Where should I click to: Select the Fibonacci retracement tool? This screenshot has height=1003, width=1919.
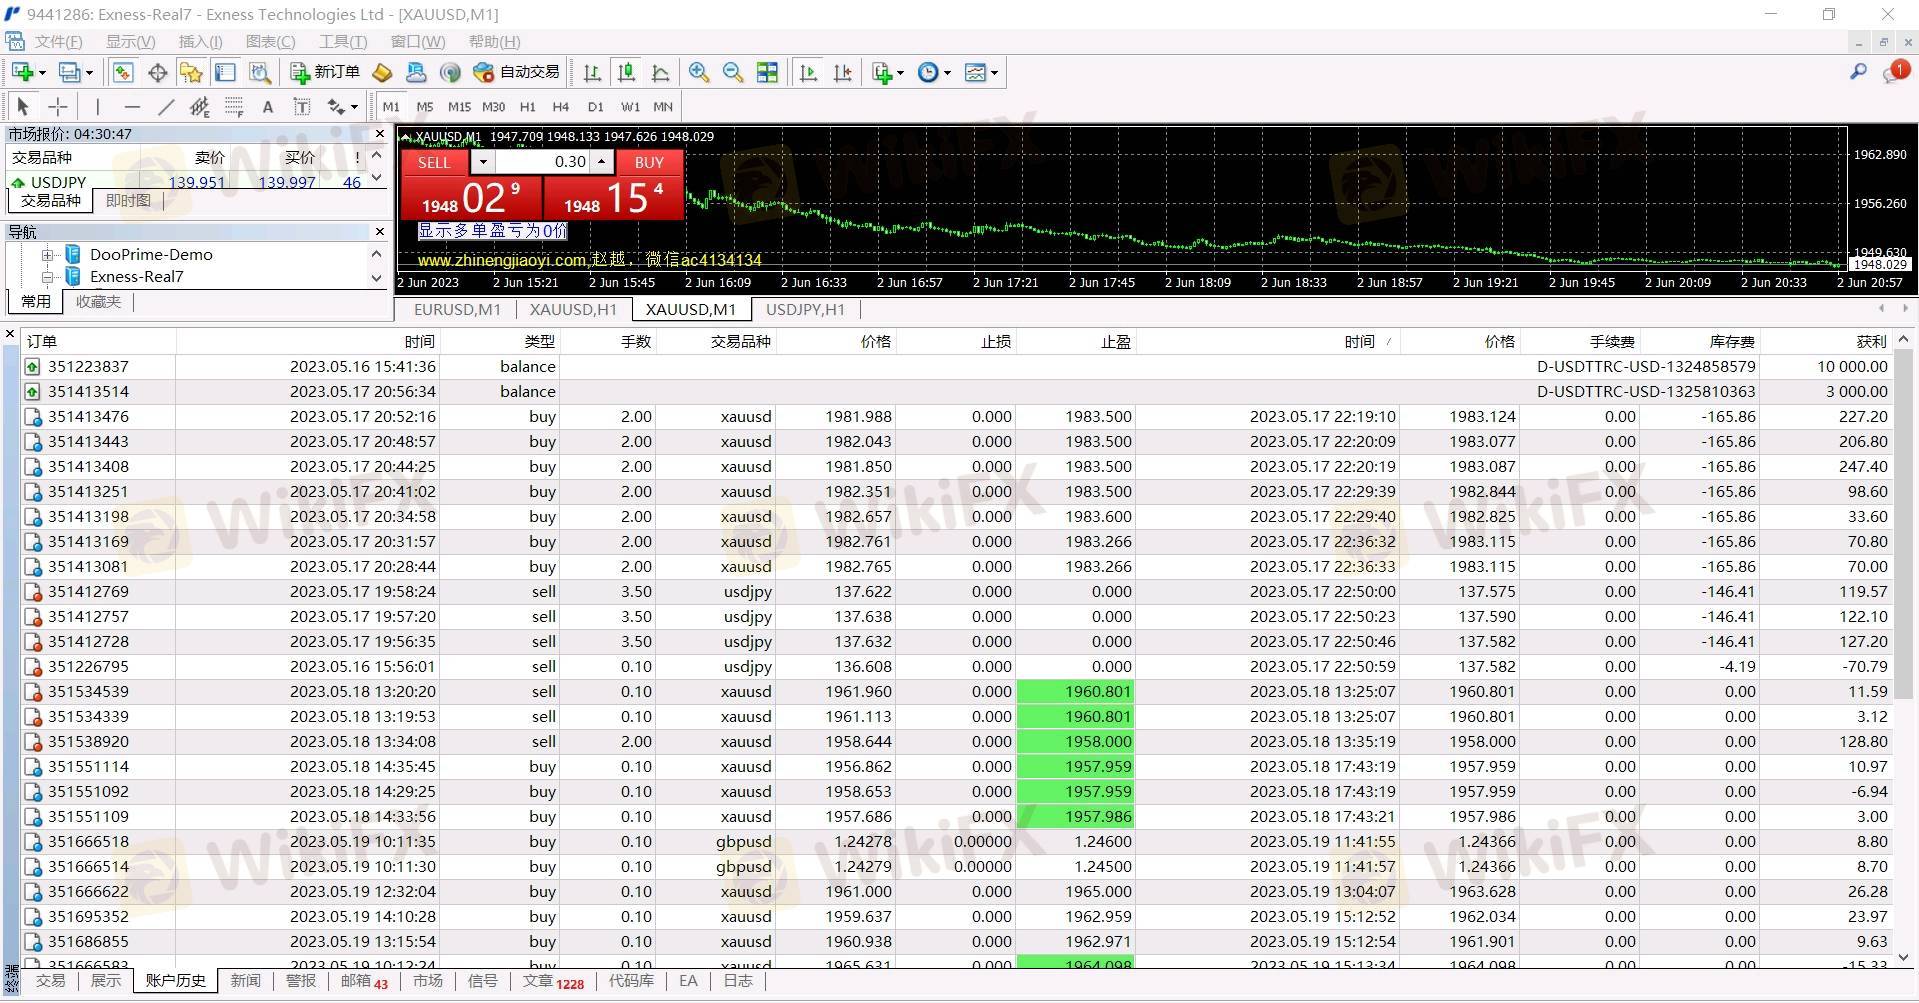pos(234,106)
